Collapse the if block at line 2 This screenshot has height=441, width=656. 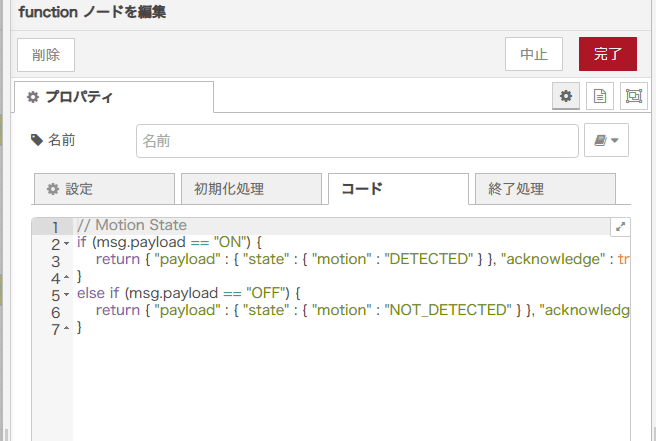[66, 243]
